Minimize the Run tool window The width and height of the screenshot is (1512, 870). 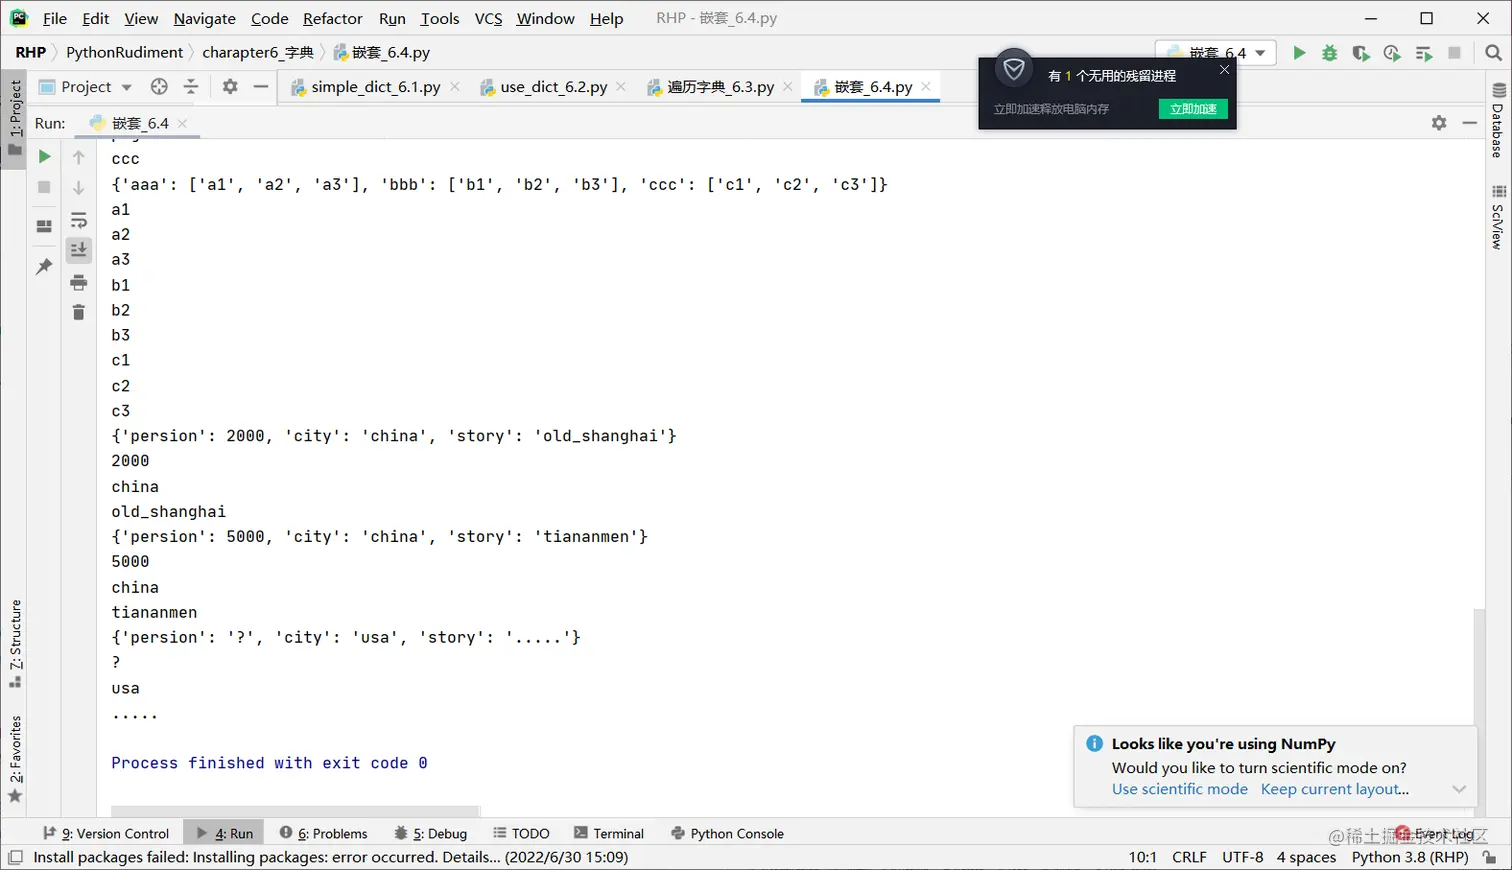[x=1470, y=123]
